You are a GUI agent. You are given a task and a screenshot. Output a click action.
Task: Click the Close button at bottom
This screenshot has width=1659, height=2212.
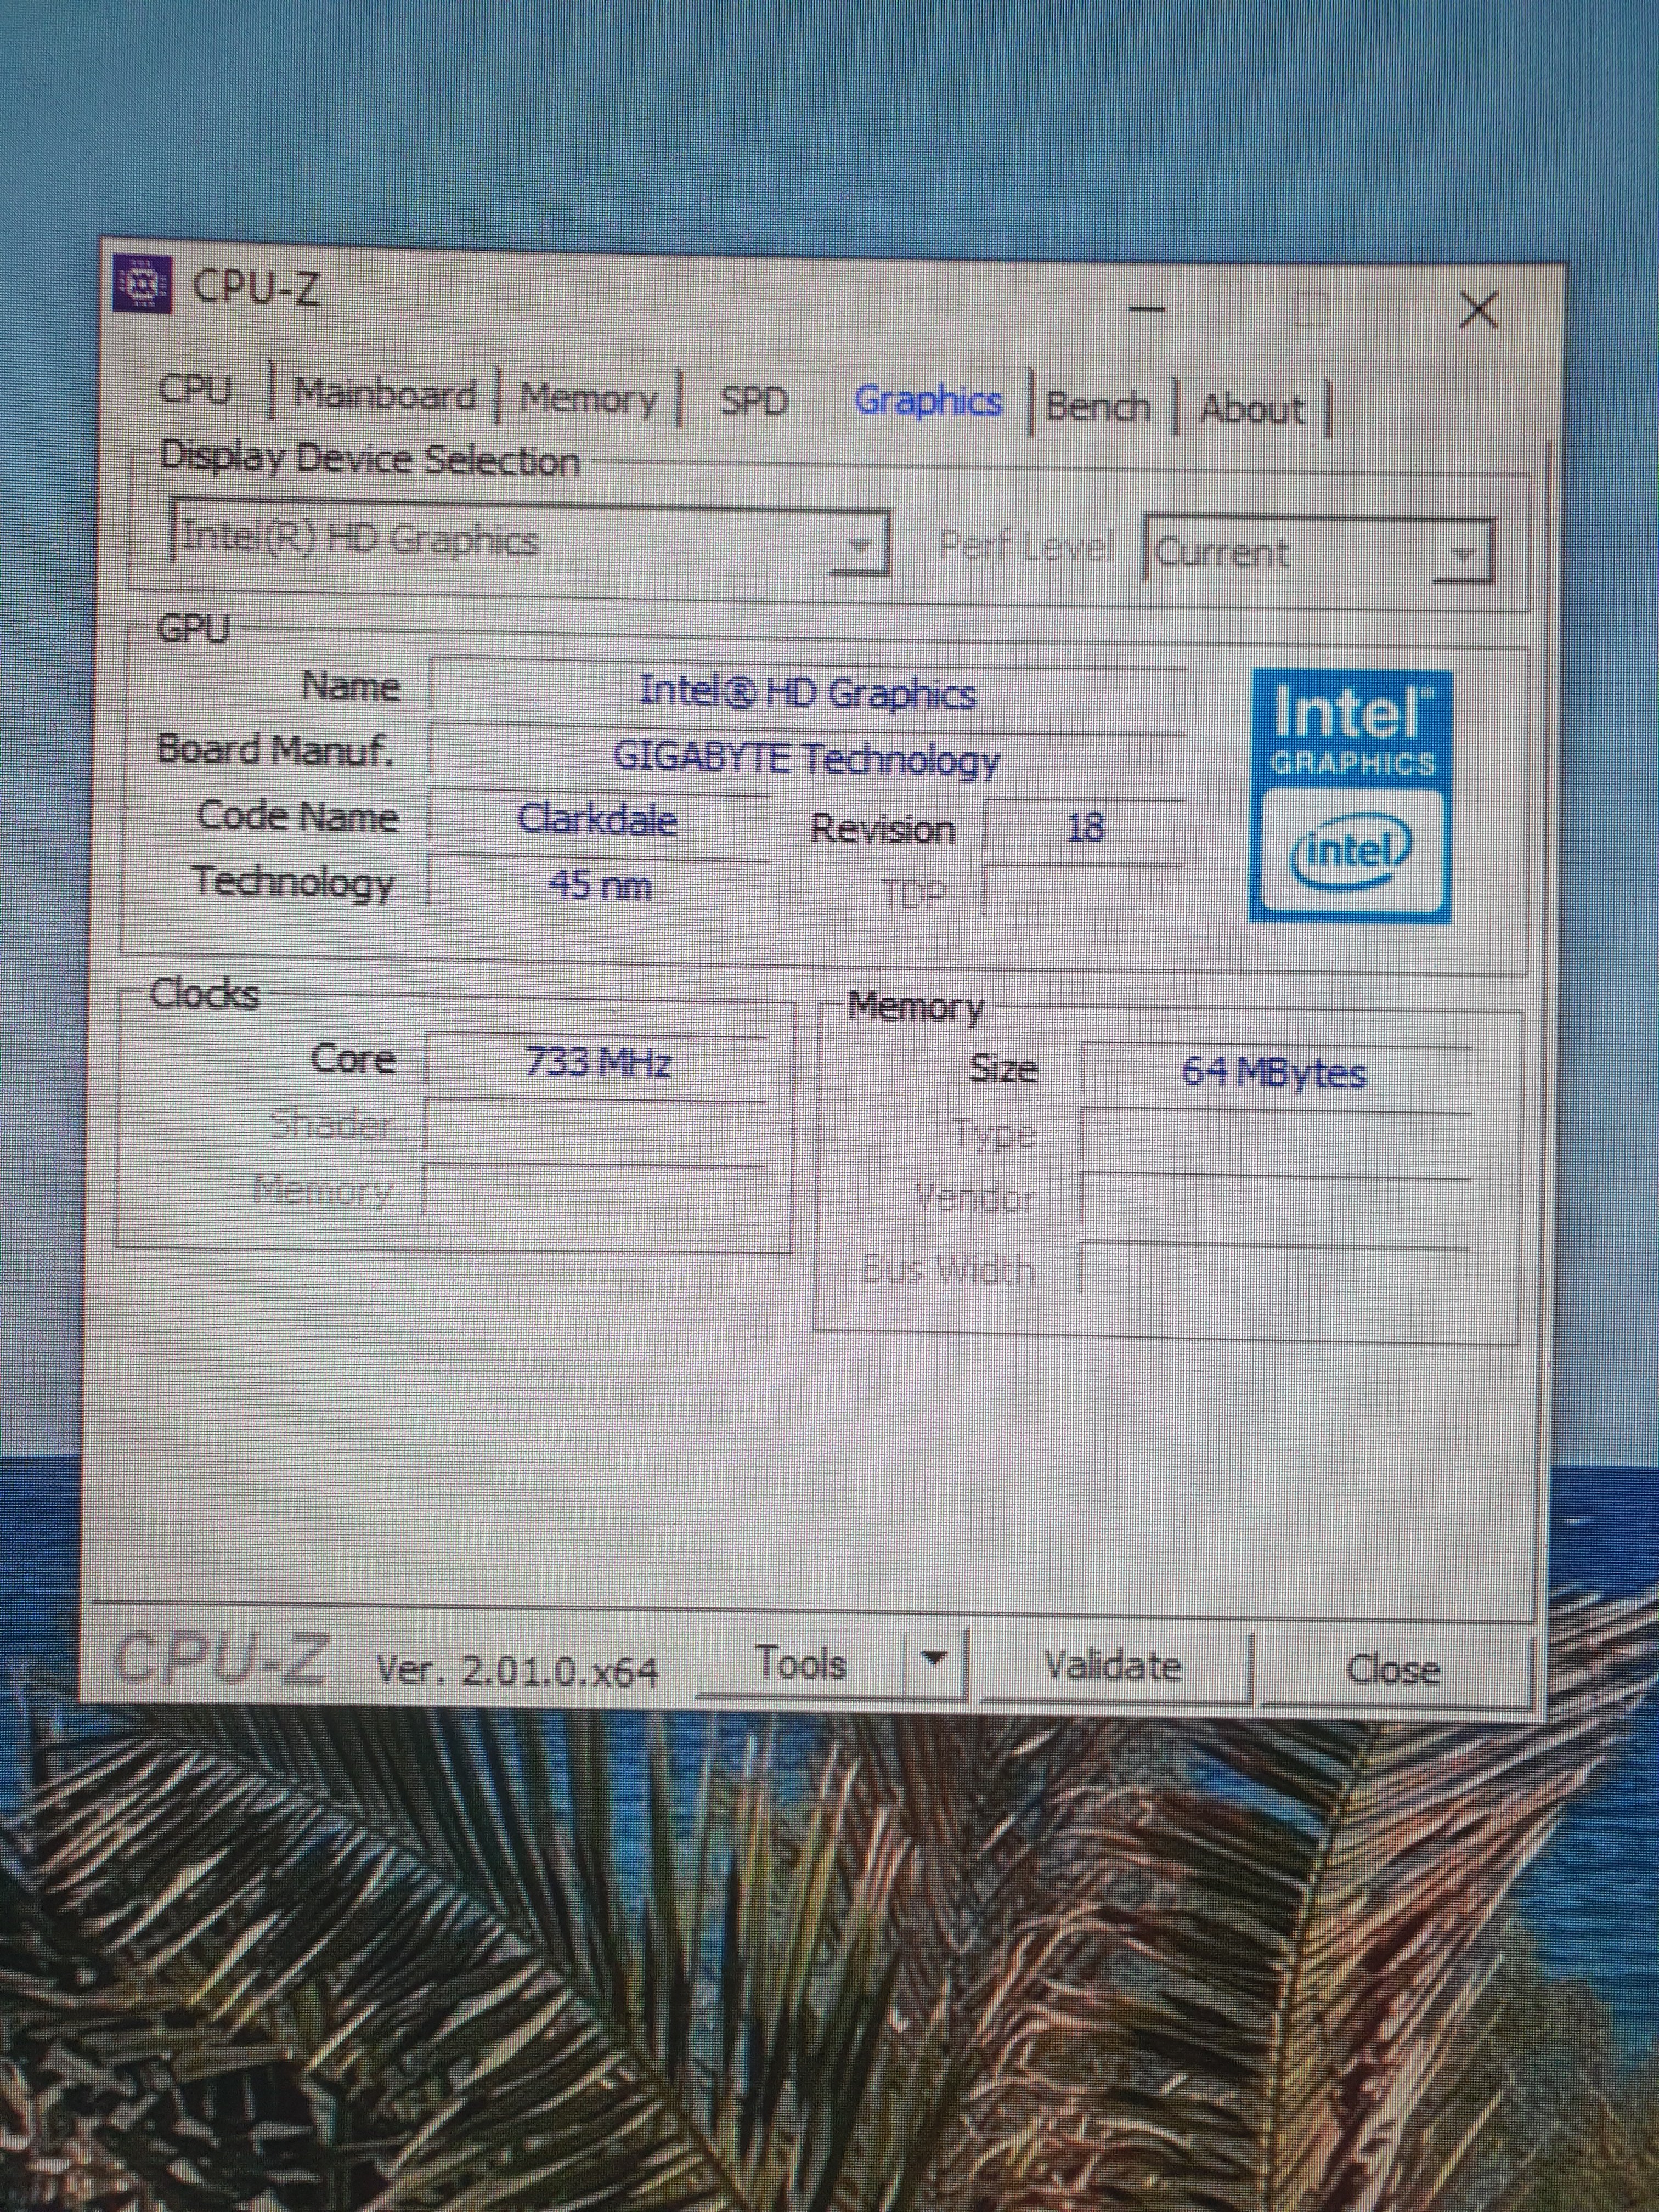point(1393,1669)
